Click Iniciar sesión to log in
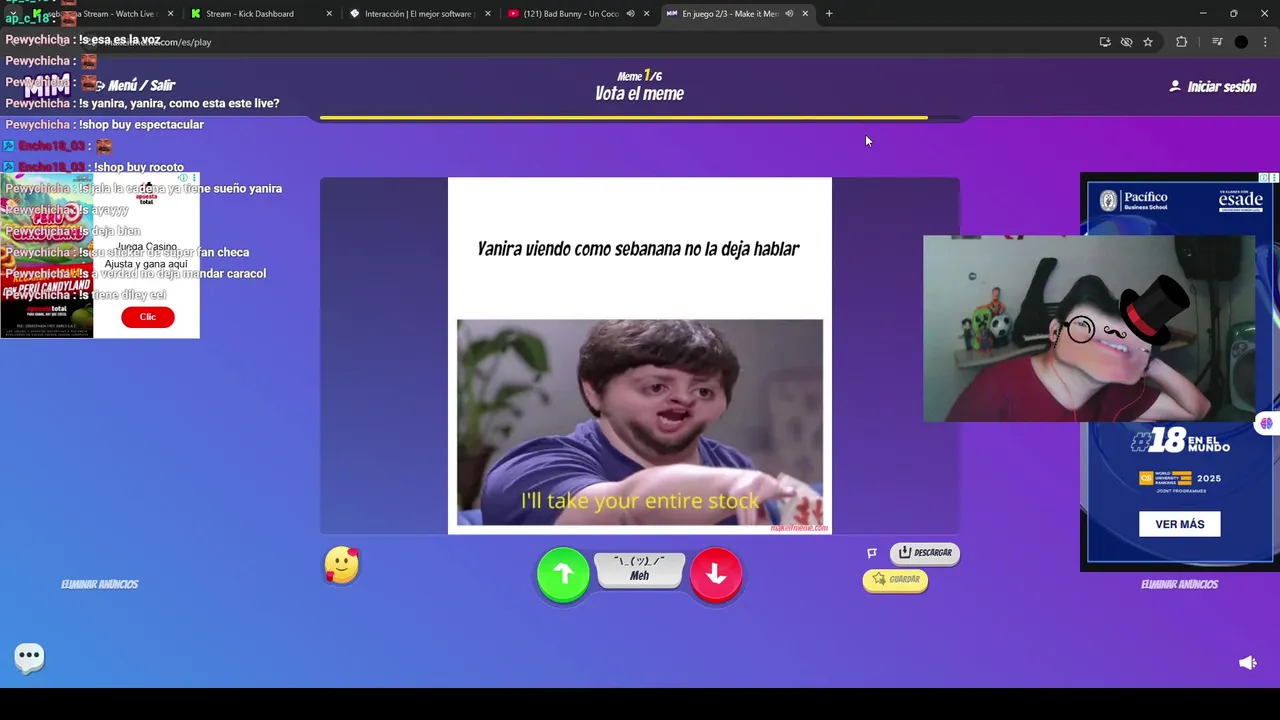The height and width of the screenshot is (720, 1280). [1213, 87]
